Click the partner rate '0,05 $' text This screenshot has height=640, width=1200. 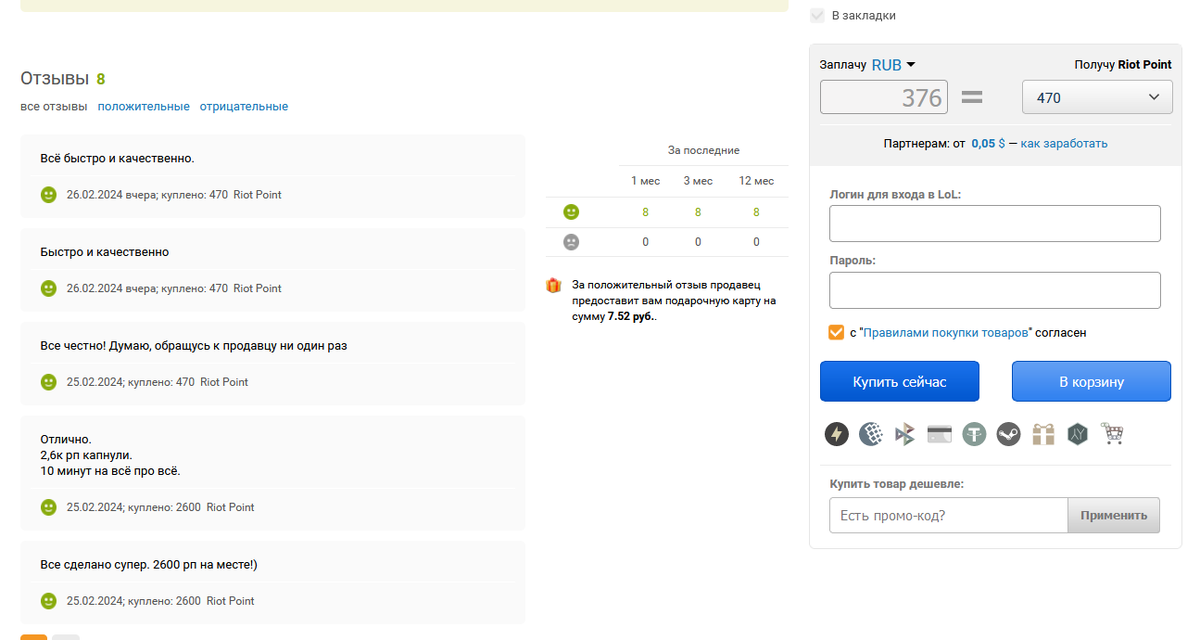(988, 143)
